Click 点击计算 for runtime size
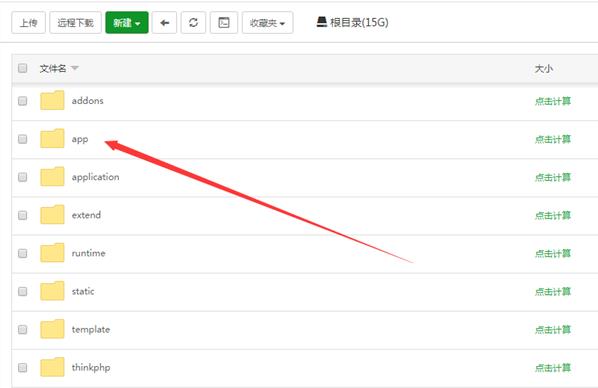Screen dimensions: 598x388 [553, 254]
